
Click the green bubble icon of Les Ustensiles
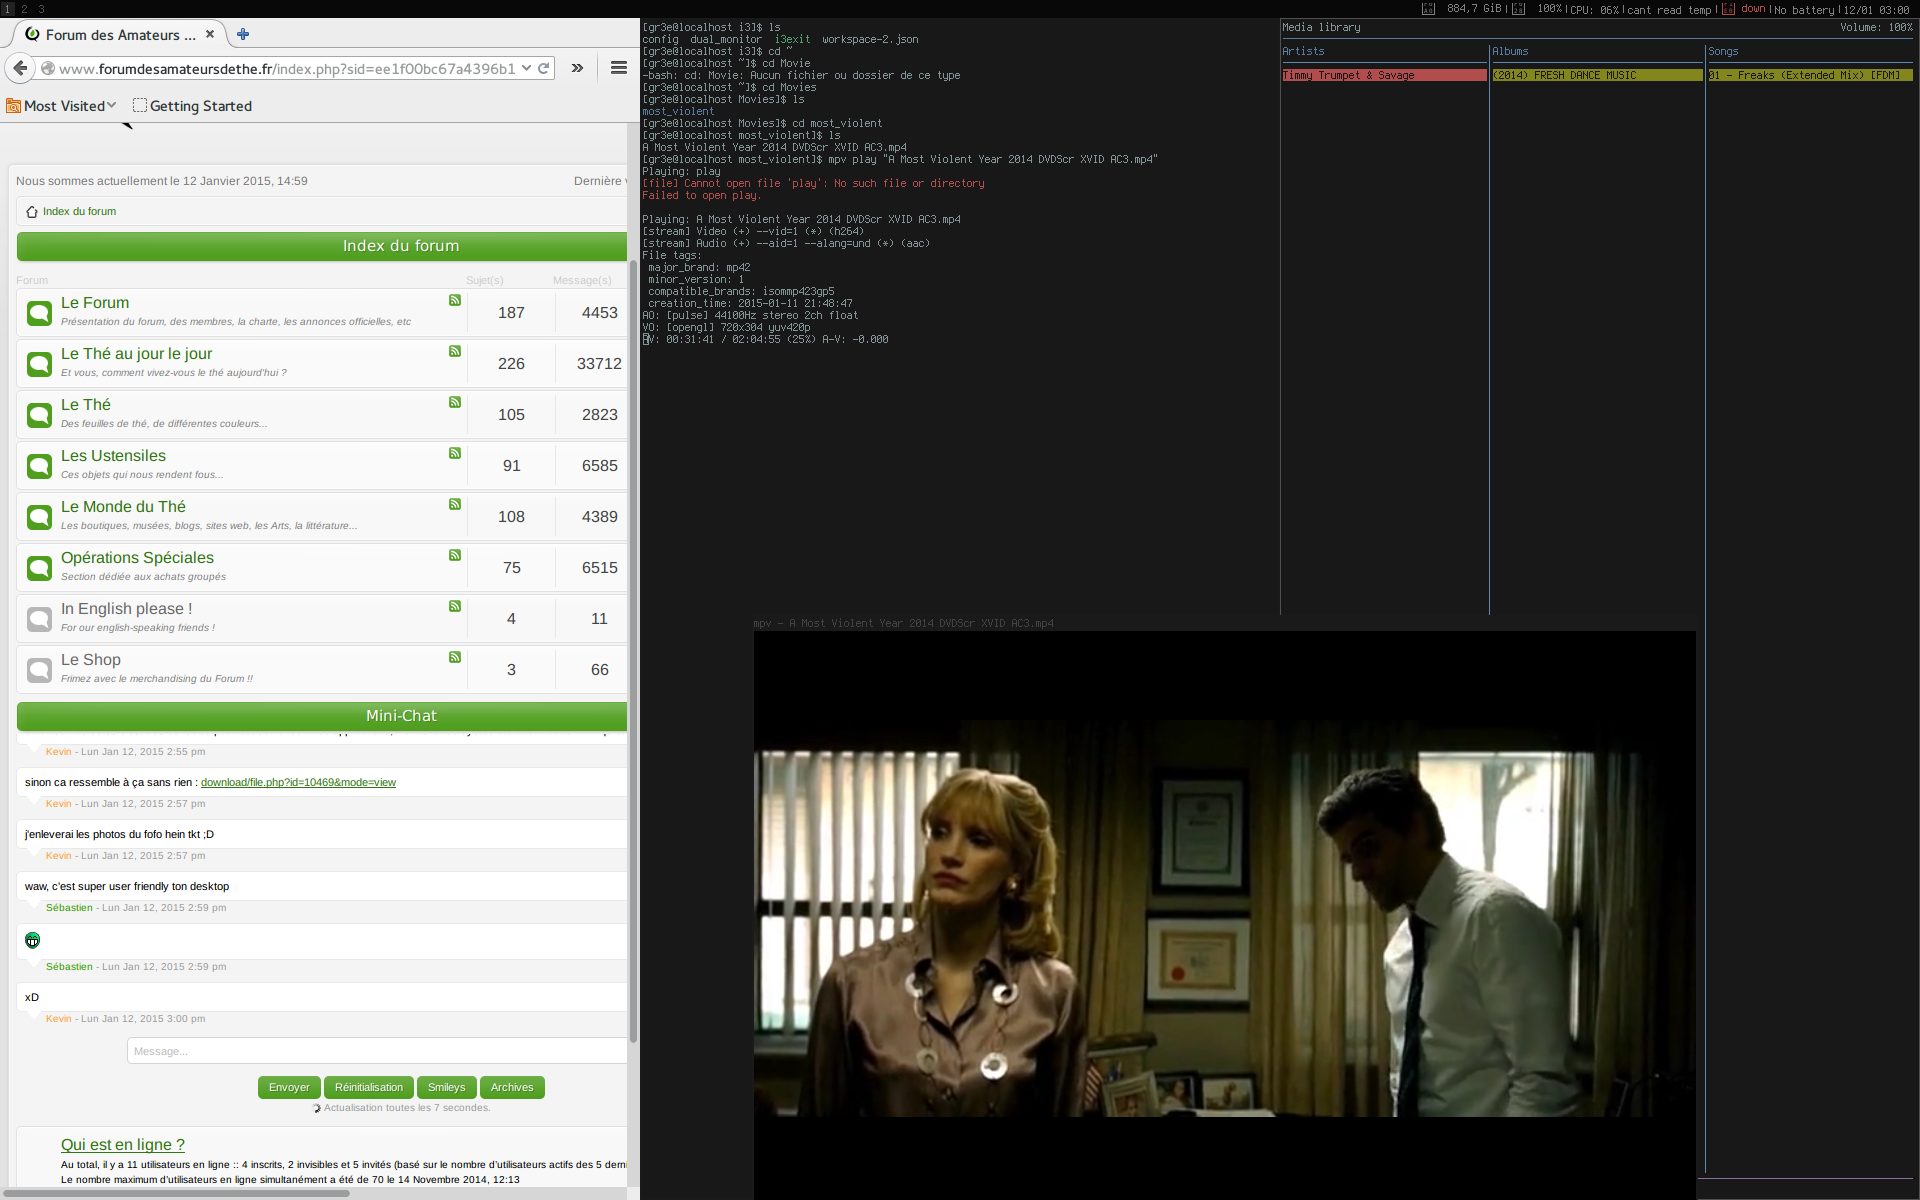tap(39, 466)
